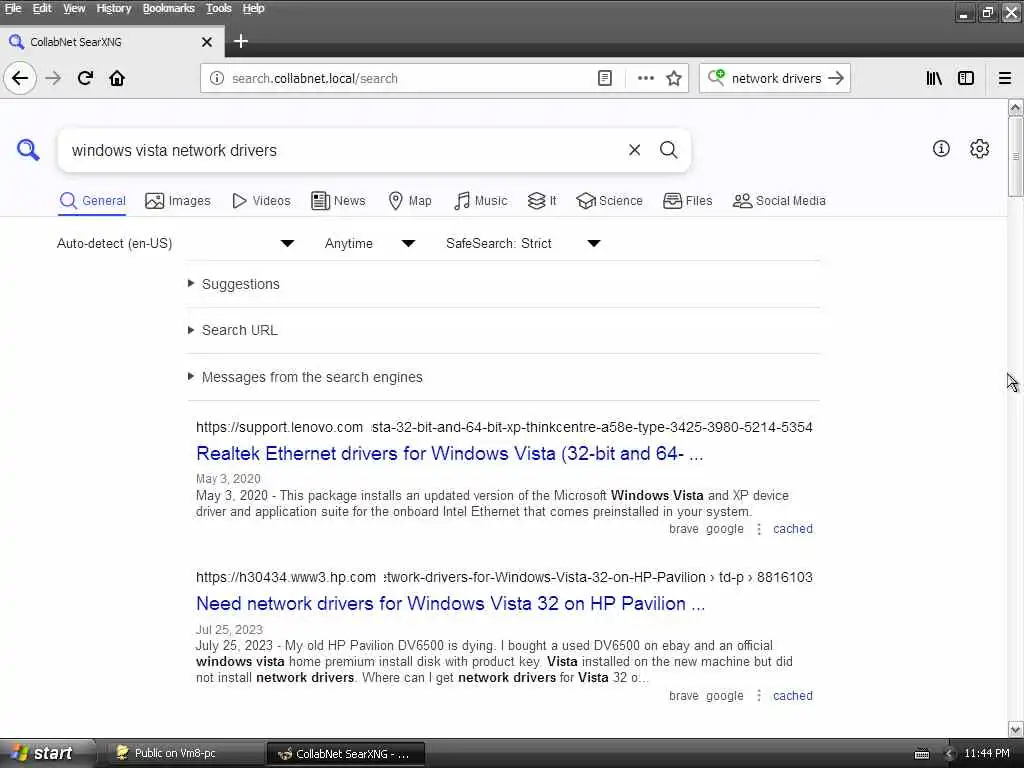This screenshot has width=1024, height=768.
Task: Toggle the sidebar icon in toolbar
Action: pos(966,78)
